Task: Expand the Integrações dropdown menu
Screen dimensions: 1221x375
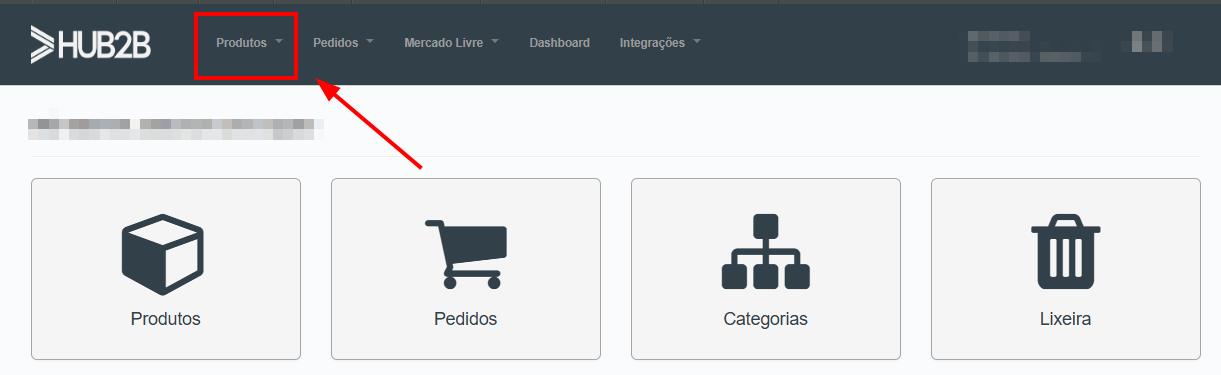Action: (660, 43)
